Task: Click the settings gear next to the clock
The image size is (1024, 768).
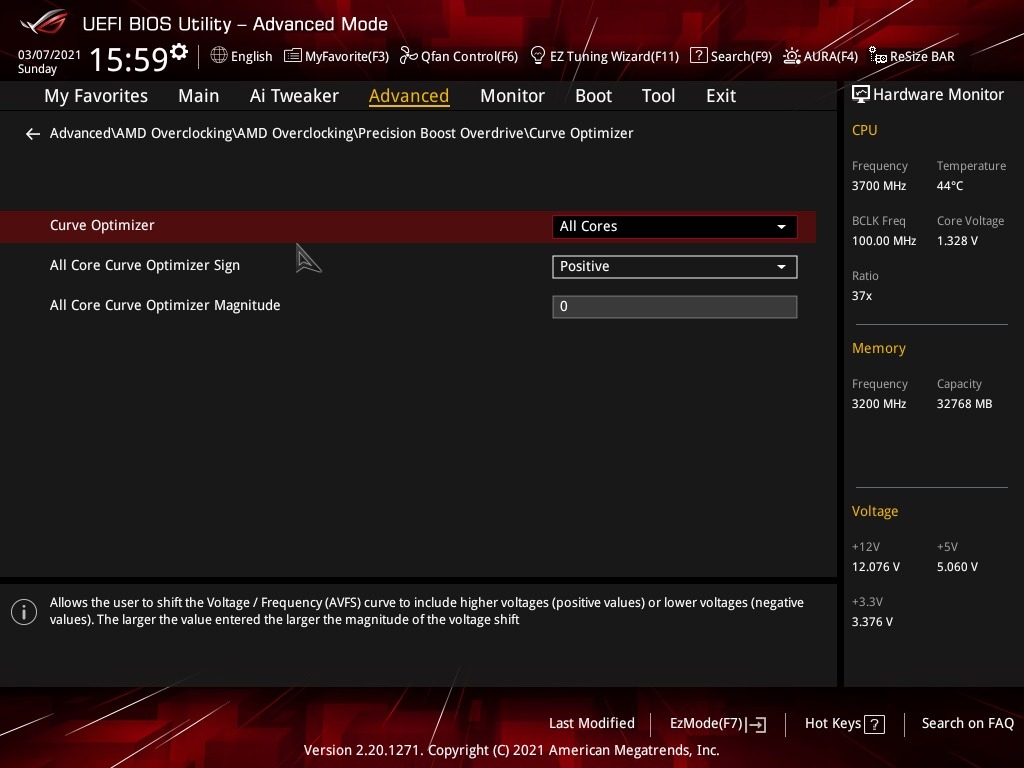Action: pyautogui.click(x=179, y=52)
